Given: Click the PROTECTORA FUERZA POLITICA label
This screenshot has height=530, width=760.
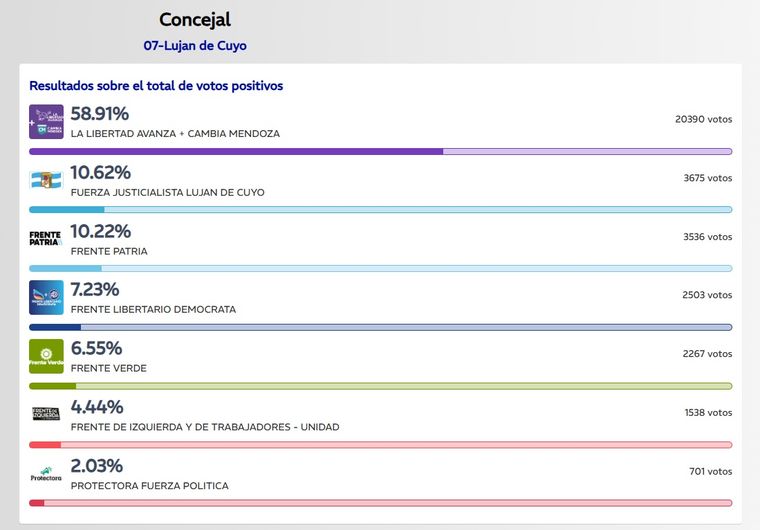Looking at the screenshot, I should (150, 486).
